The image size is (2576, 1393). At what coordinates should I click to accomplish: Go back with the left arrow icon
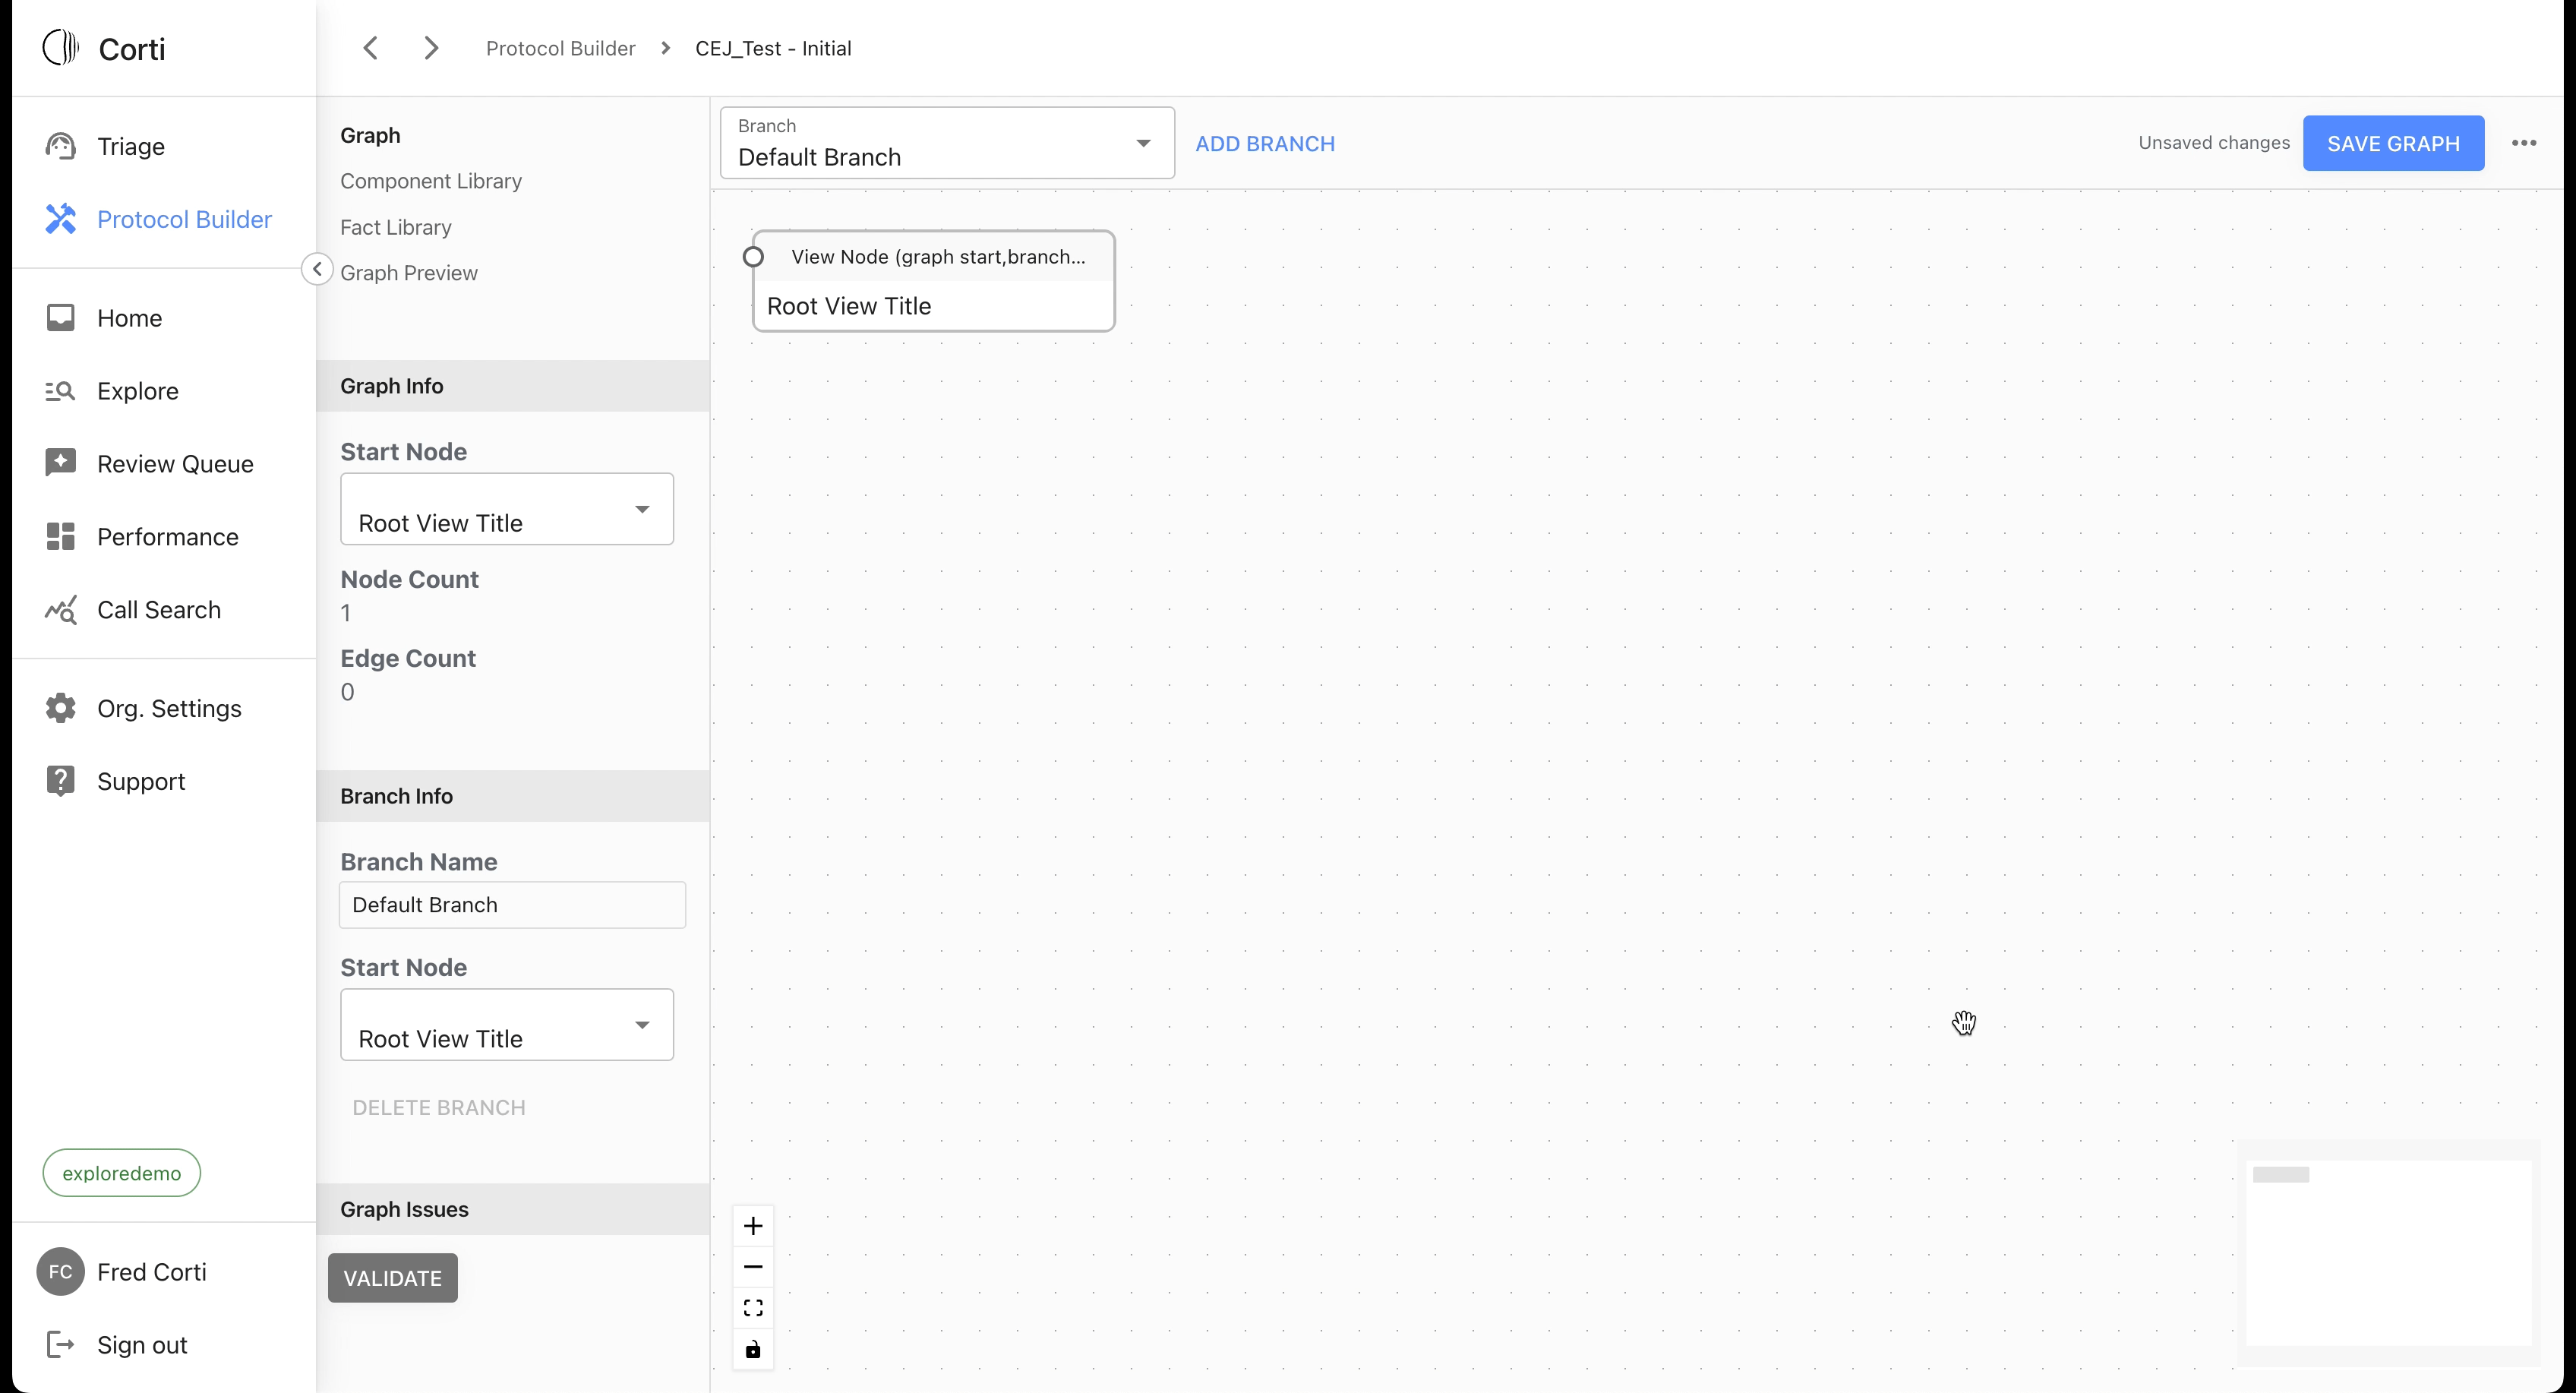click(370, 48)
